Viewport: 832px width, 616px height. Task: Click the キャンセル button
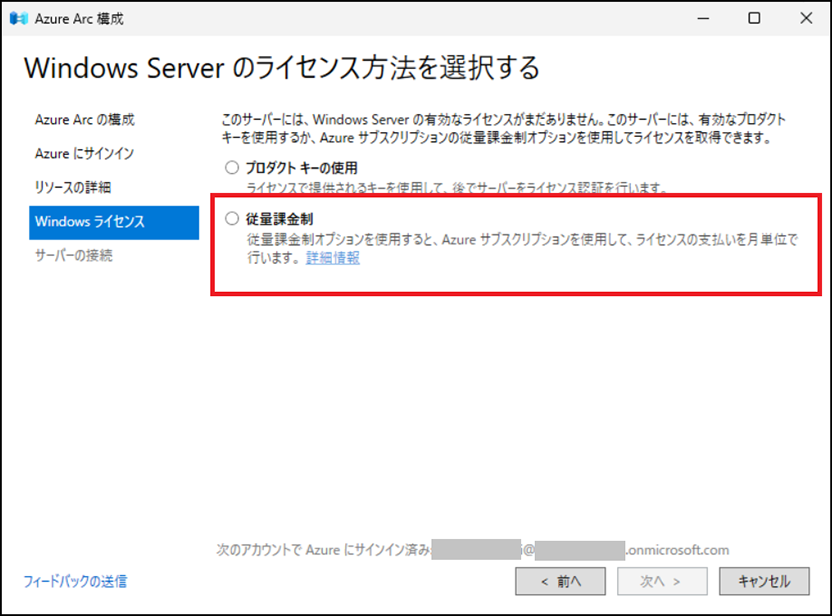click(x=764, y=582)
